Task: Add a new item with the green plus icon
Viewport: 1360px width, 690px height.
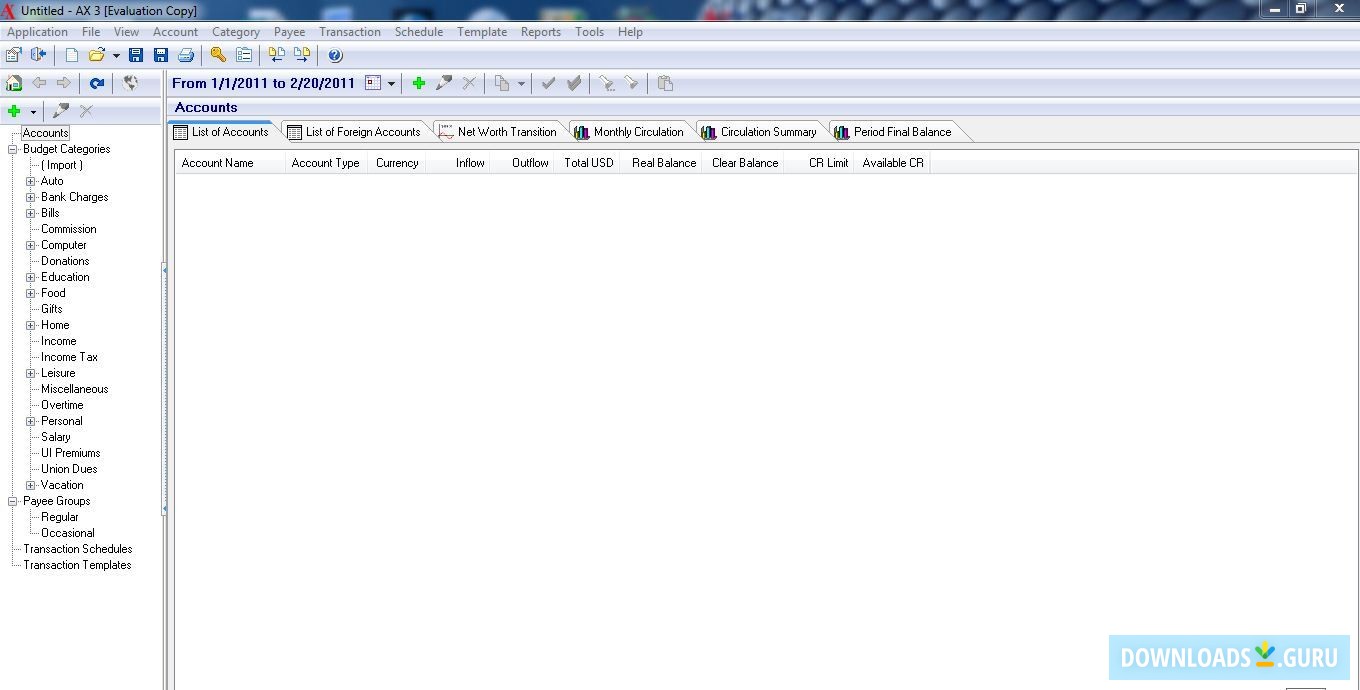Action: point(419,83)
